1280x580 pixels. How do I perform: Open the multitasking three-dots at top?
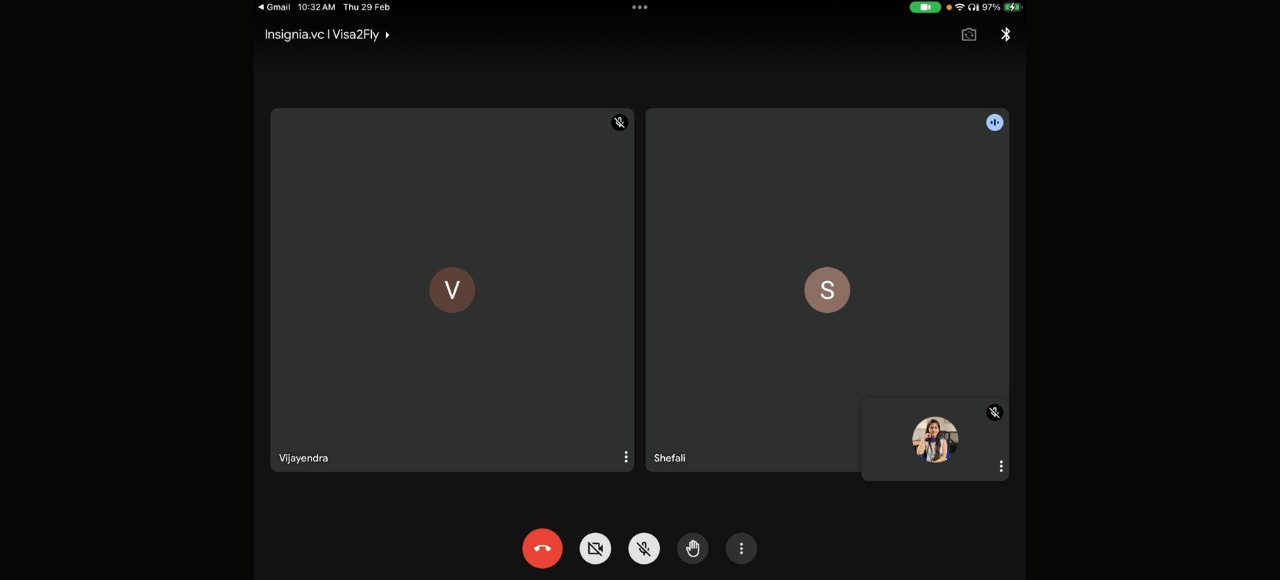[640, 7]
